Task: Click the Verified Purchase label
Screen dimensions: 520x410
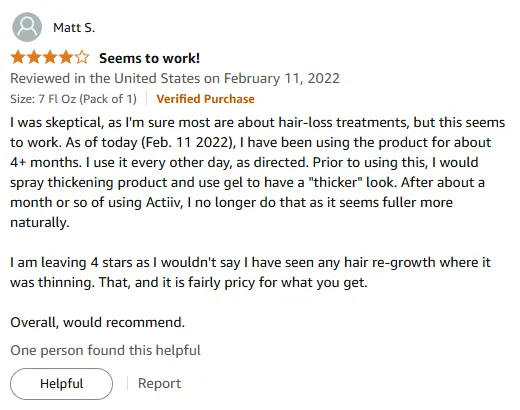Action: [205, 99]
